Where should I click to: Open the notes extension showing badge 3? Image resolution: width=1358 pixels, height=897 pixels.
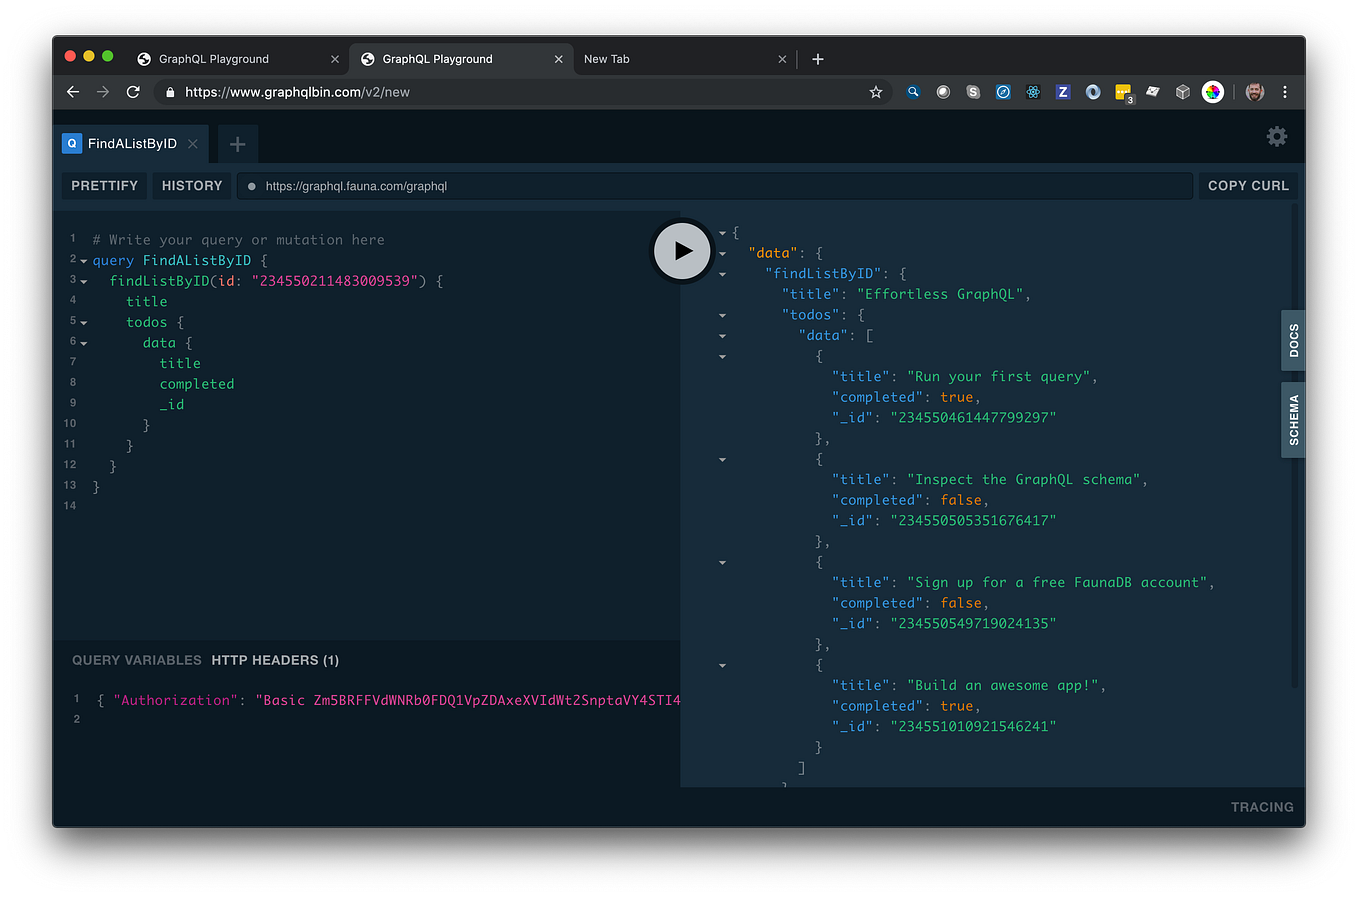[1123, 91]
